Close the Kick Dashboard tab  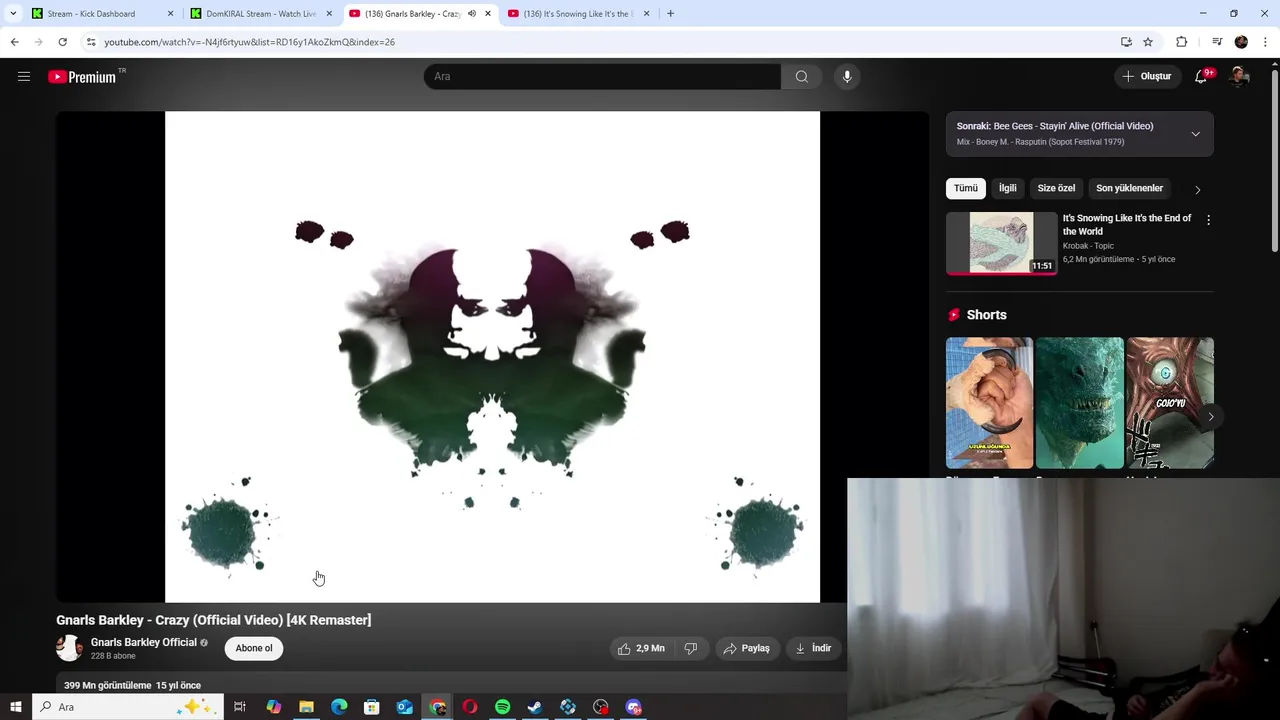tap(170, 14)
